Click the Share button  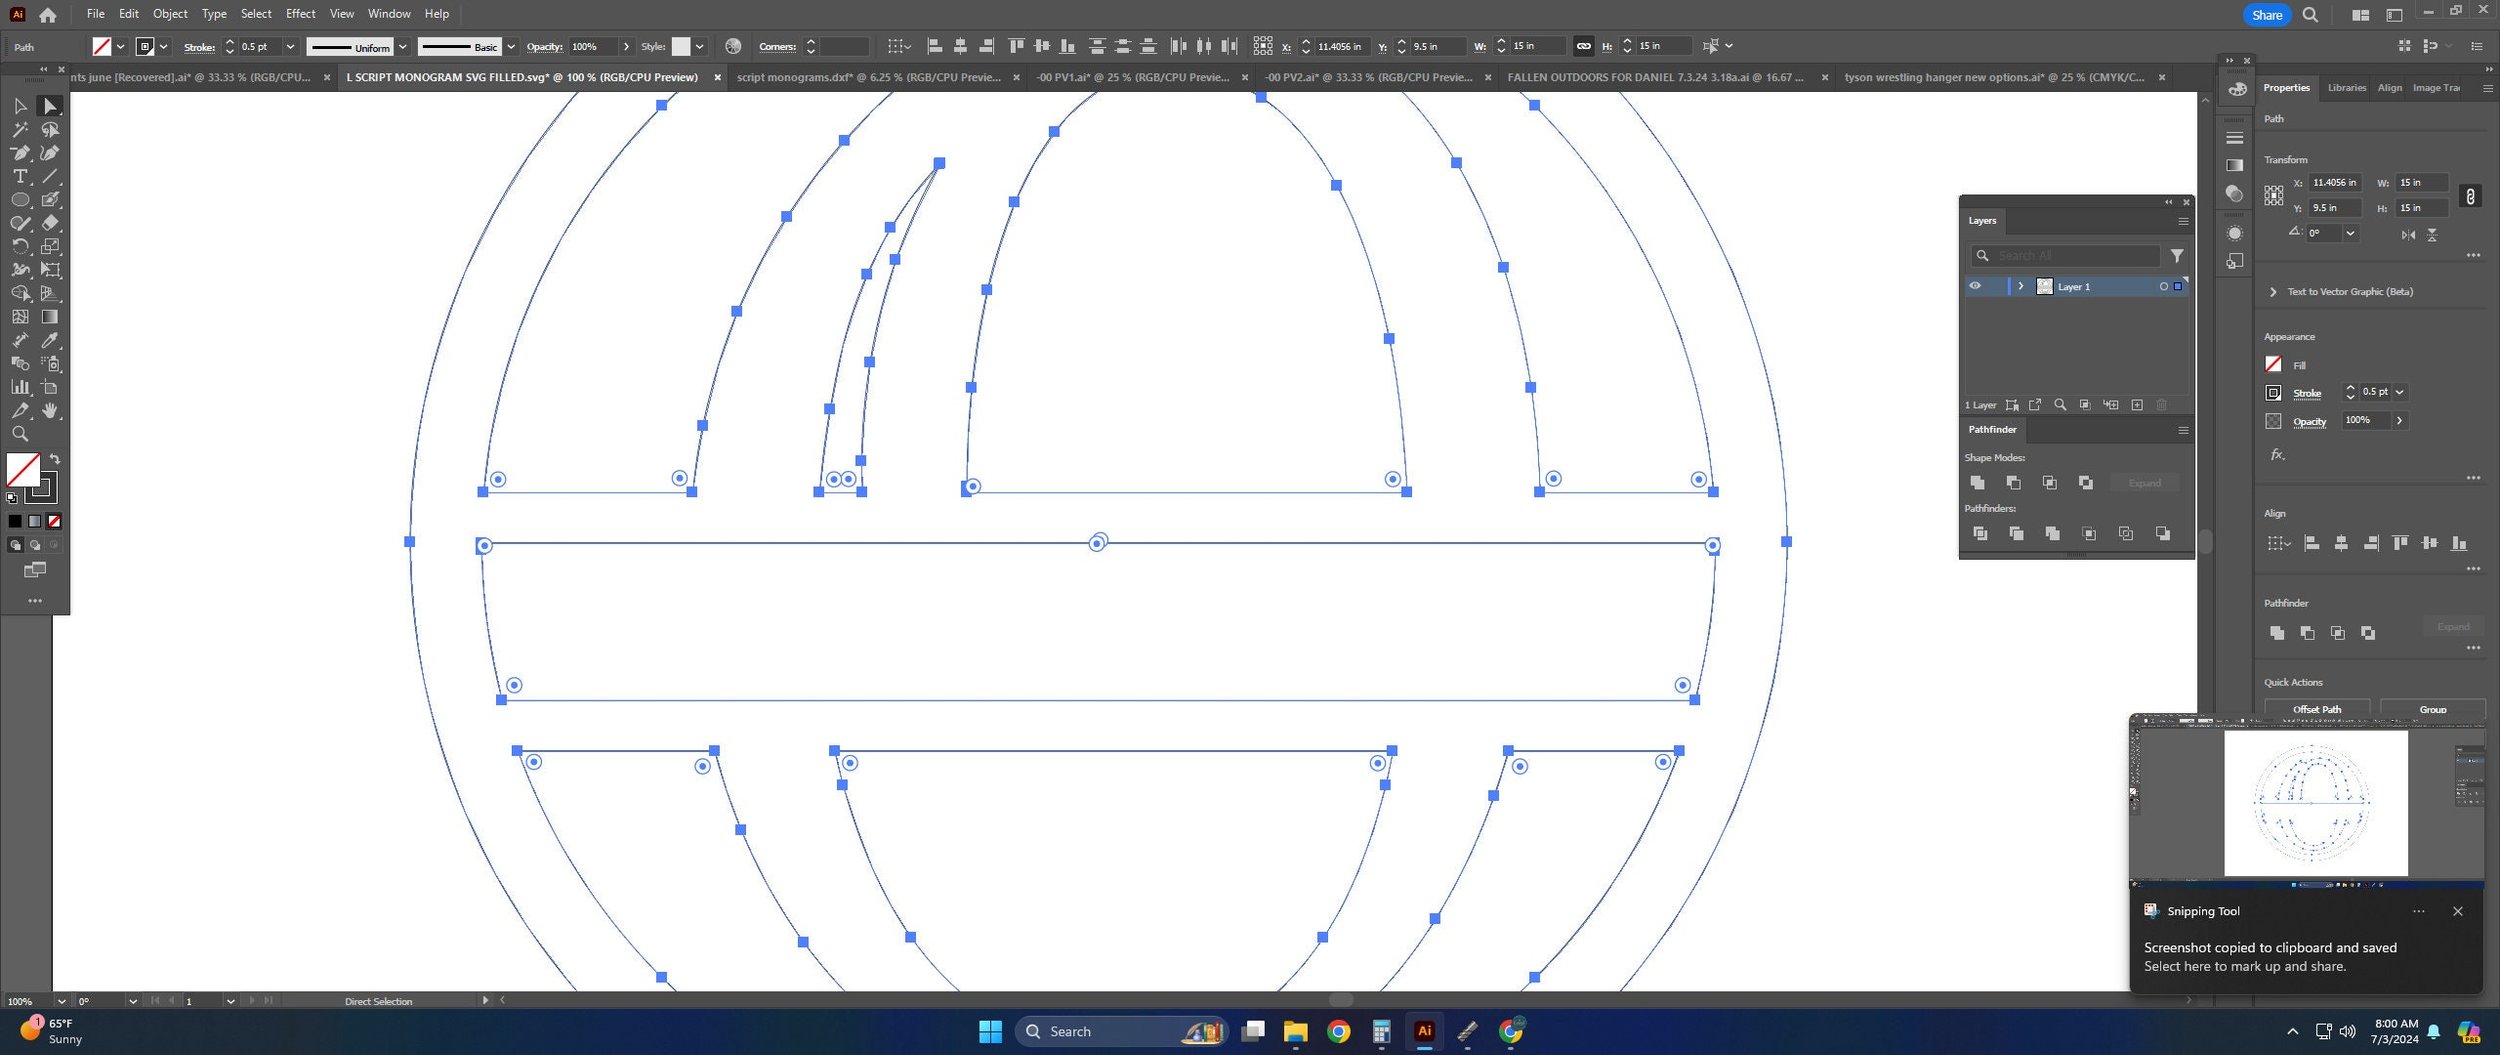pyautogui.click(x=2266, y=15)
